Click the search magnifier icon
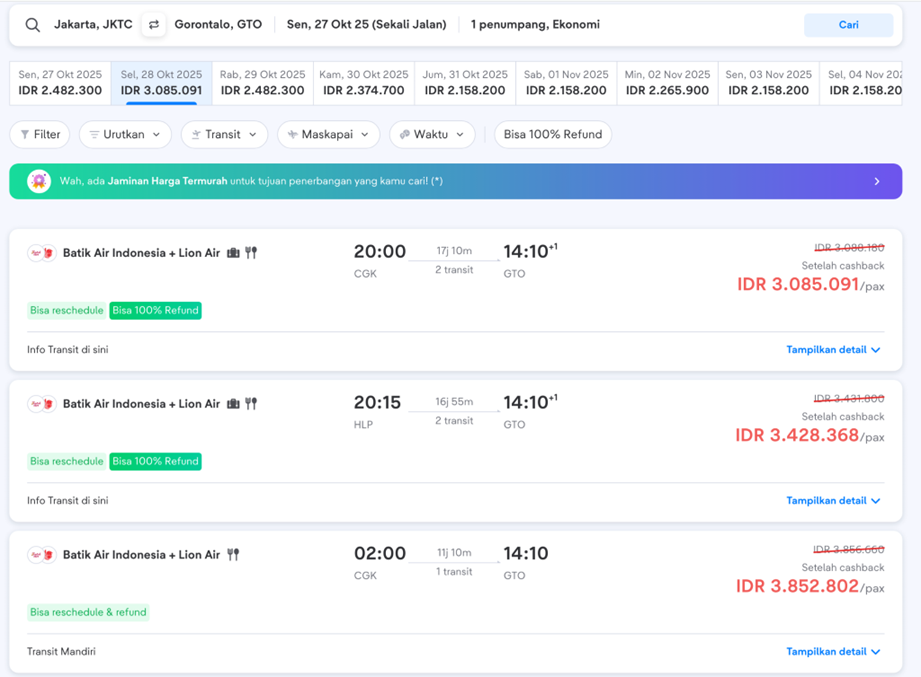 [x=33, y=25]
